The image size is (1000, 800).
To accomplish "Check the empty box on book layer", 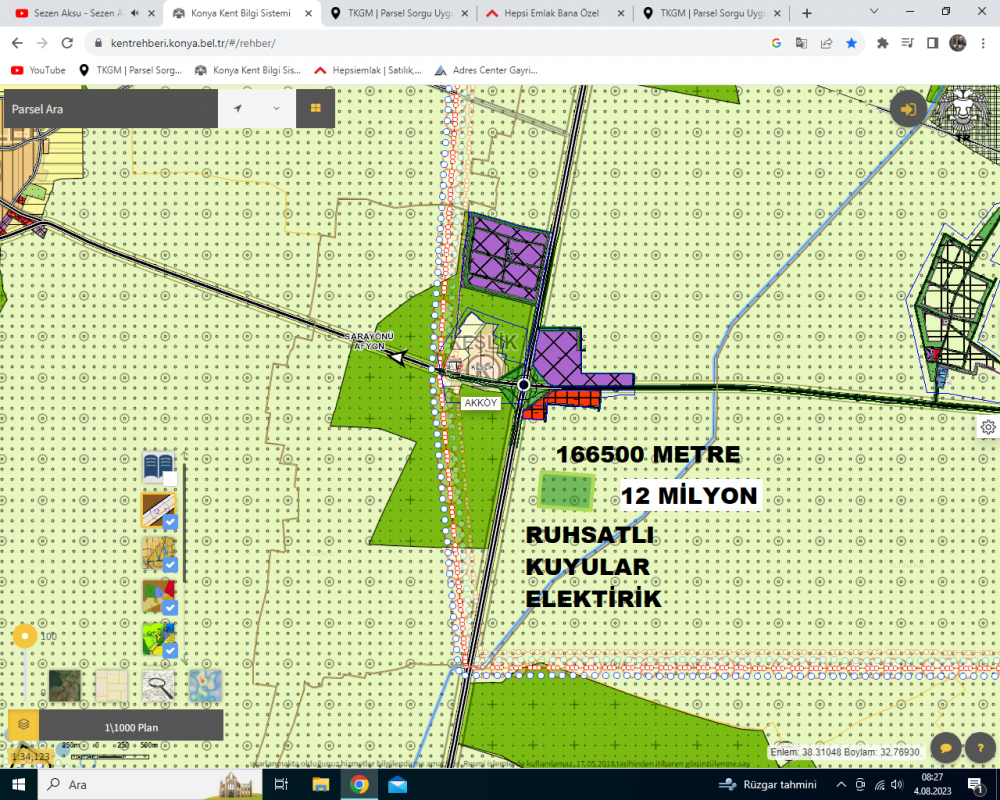I will (x=170, y=478).
